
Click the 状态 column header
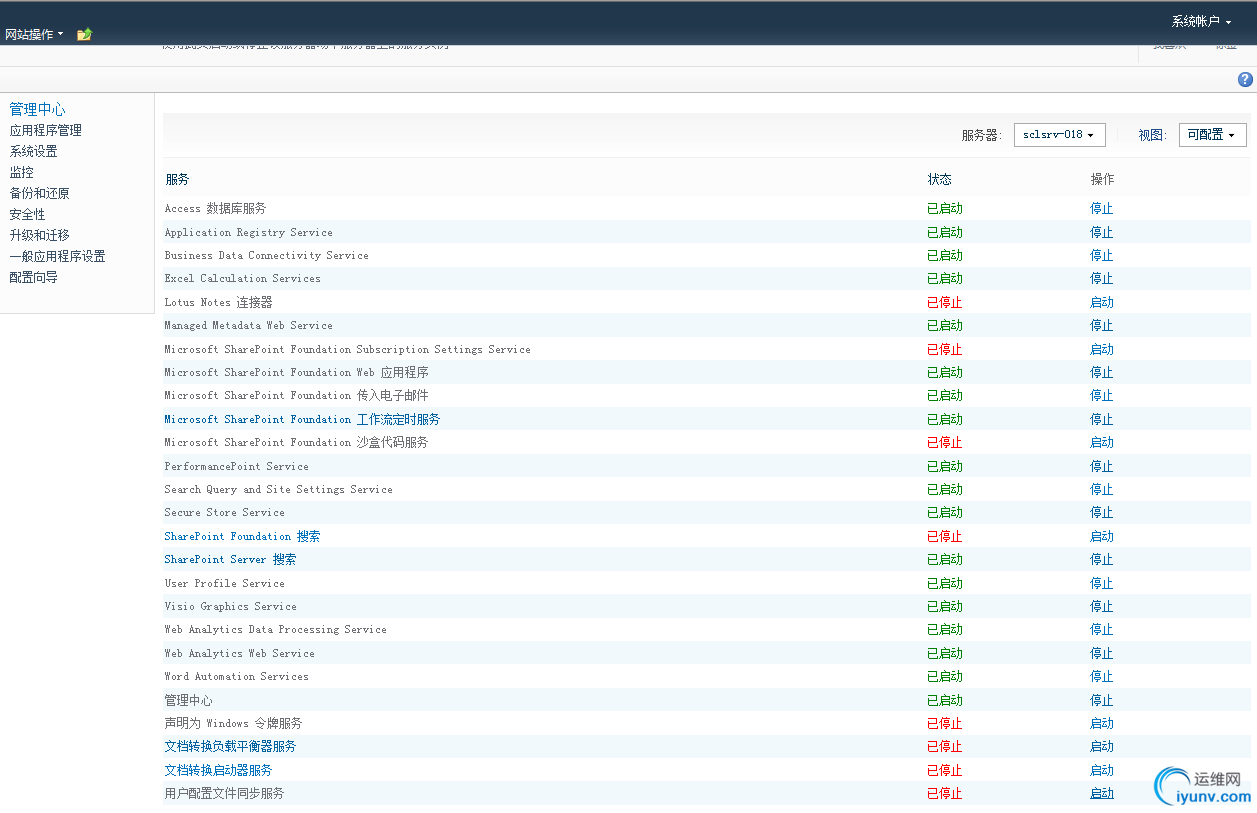(x=939, y=179)
